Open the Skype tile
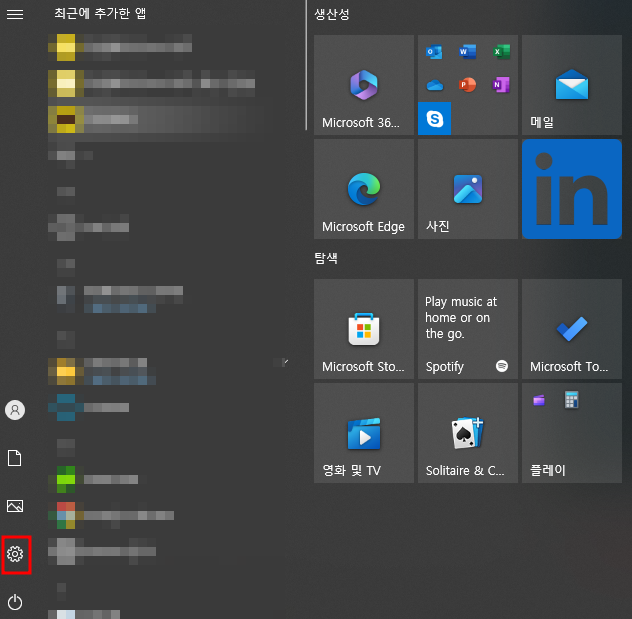 (434, 118)
